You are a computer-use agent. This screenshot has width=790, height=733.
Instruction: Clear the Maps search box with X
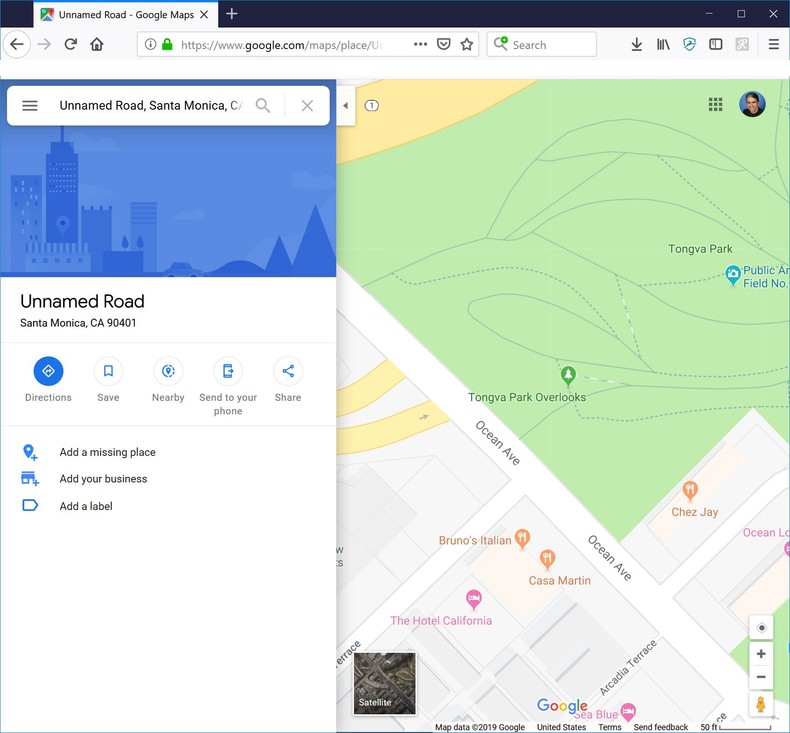[307, 105]
